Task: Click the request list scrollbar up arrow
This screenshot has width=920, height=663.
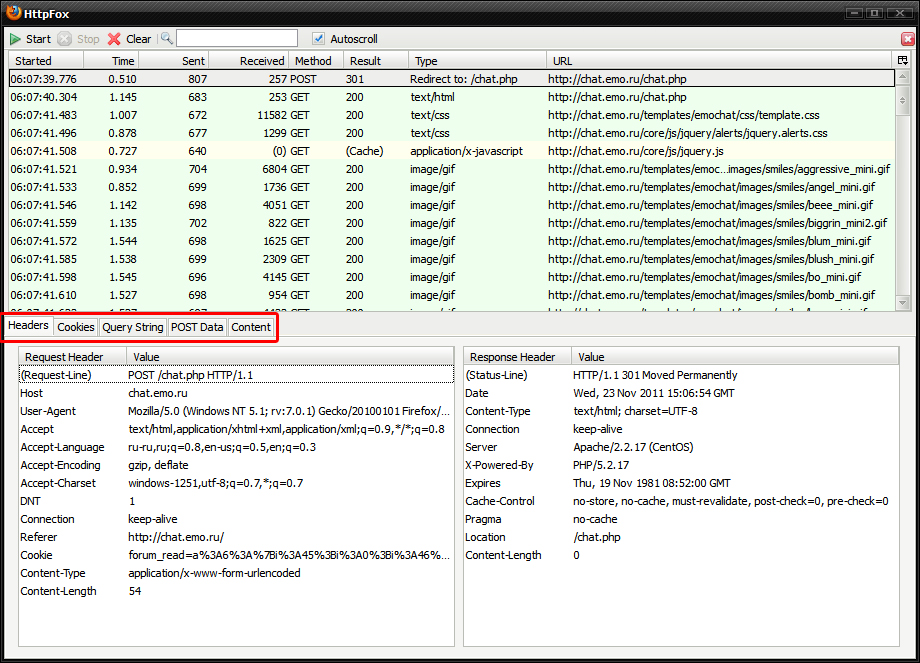Action: pyautogui.click(x=902, y=77)
